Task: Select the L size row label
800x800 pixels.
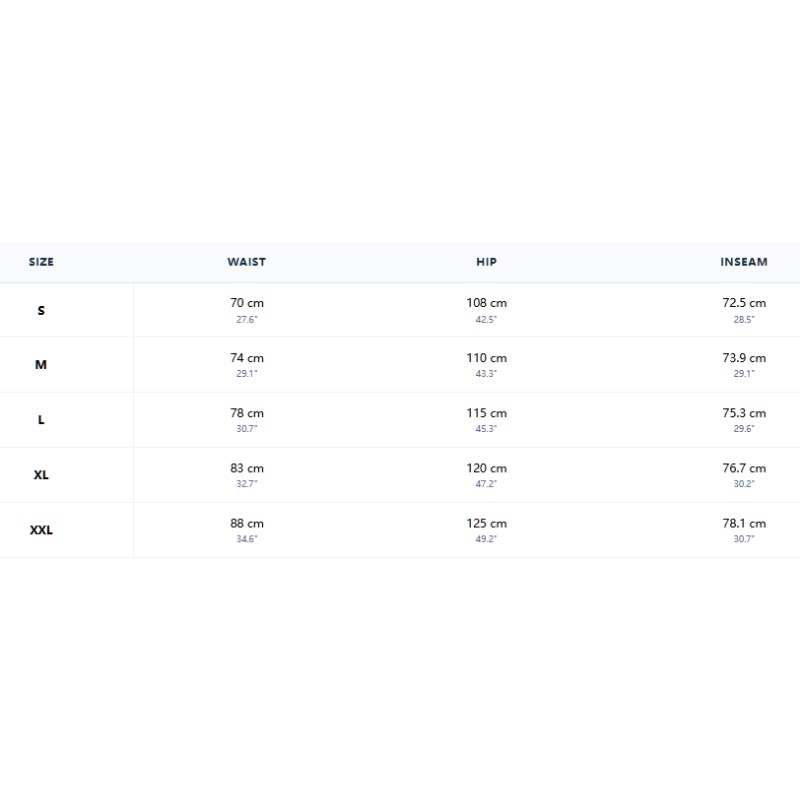Action: pyautogui.click(x=41, y=420)
